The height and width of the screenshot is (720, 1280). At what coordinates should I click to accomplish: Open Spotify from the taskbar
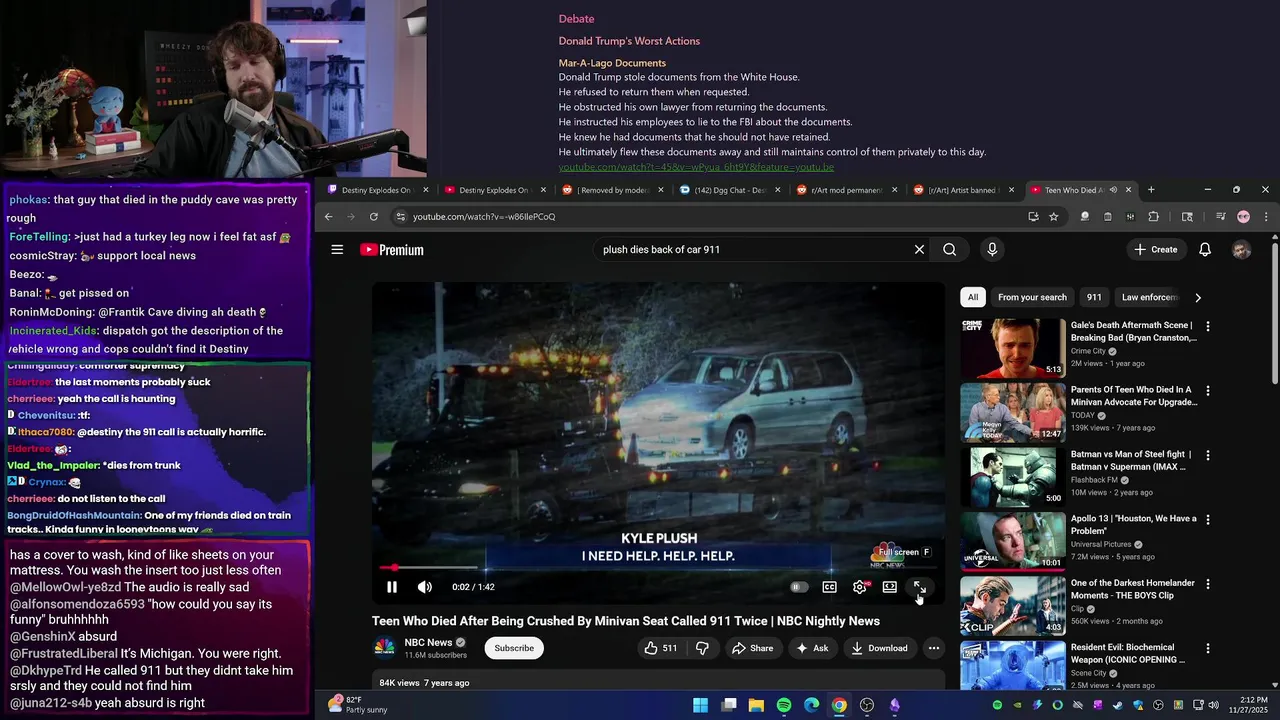[x=784, y=705]
